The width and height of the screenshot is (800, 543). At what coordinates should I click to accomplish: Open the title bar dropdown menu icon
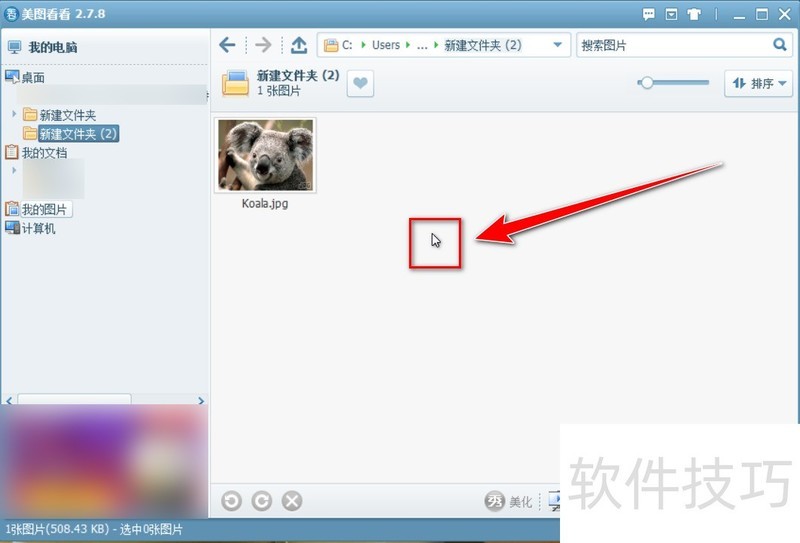pyautogui.click(x=671, y=14)
